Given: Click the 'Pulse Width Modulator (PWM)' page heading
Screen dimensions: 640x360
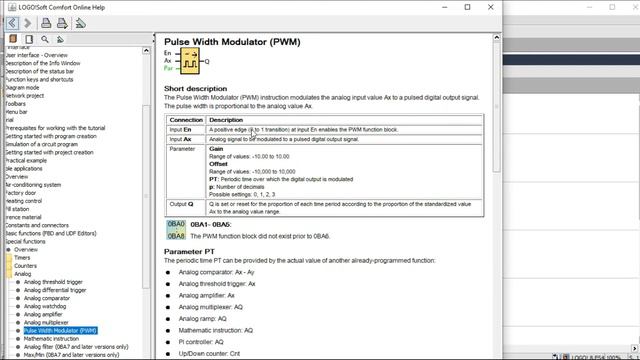Looking at the screenshot, I should coord(232,42).
